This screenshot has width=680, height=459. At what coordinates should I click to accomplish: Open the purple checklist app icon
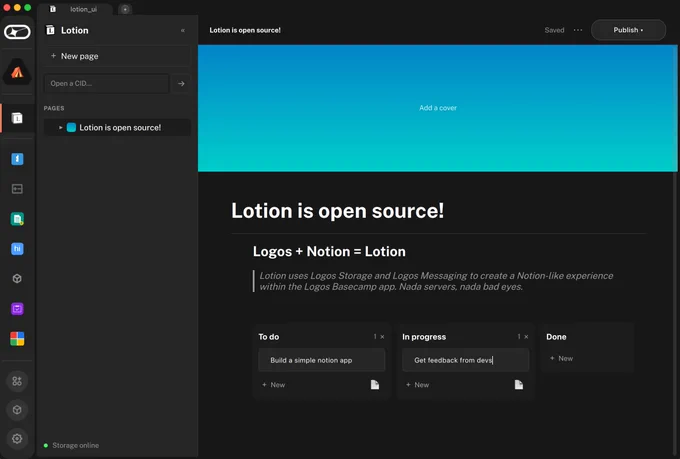click(x=17, y=309)
